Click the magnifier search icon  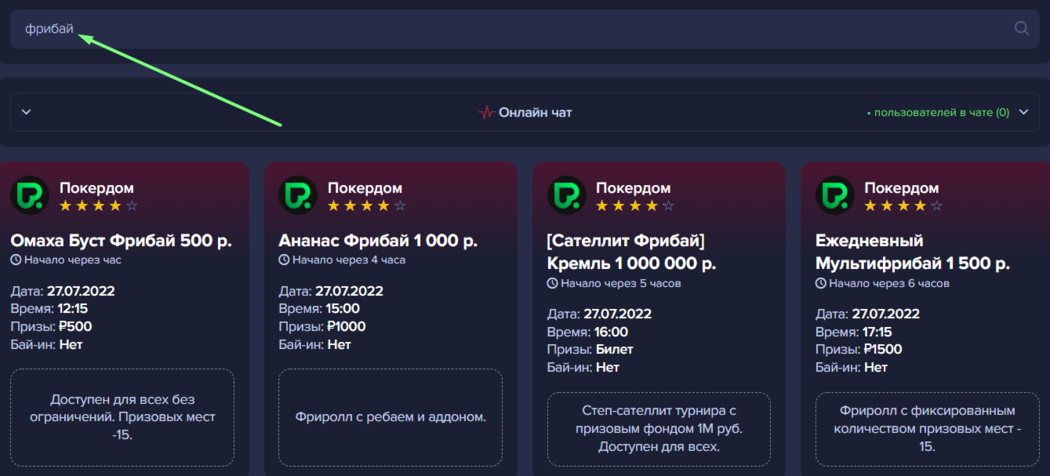(x=1021, y=28)
